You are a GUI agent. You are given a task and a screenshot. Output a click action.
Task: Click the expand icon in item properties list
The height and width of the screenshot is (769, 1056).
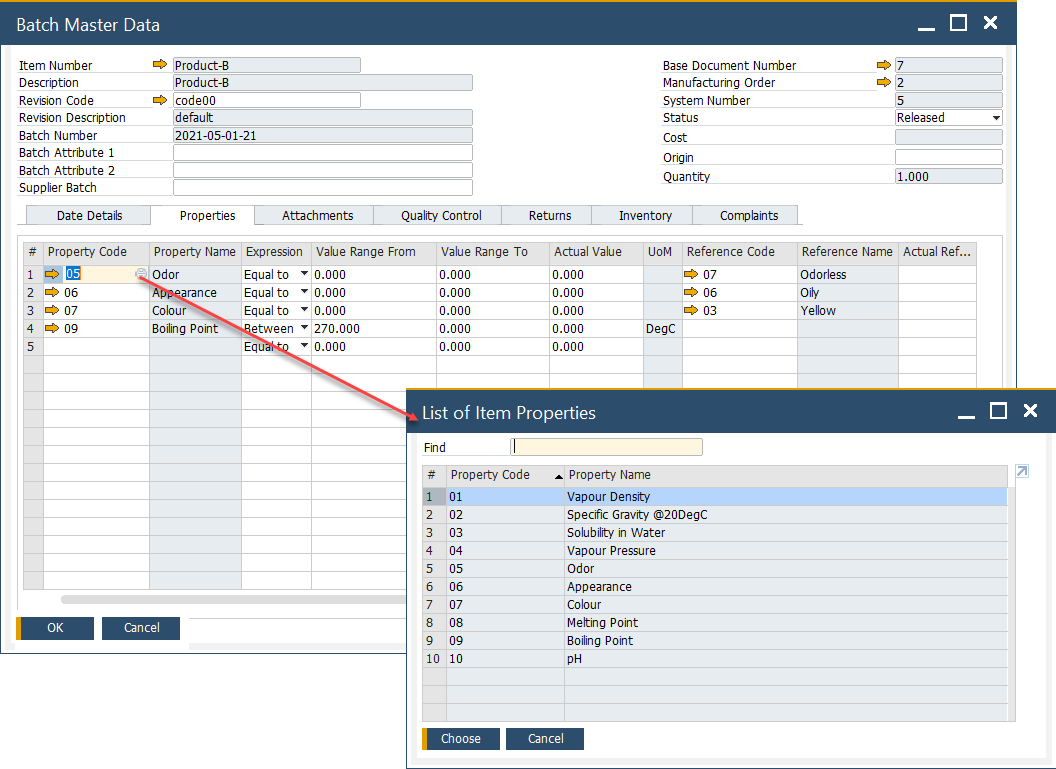click(1021, 472)
